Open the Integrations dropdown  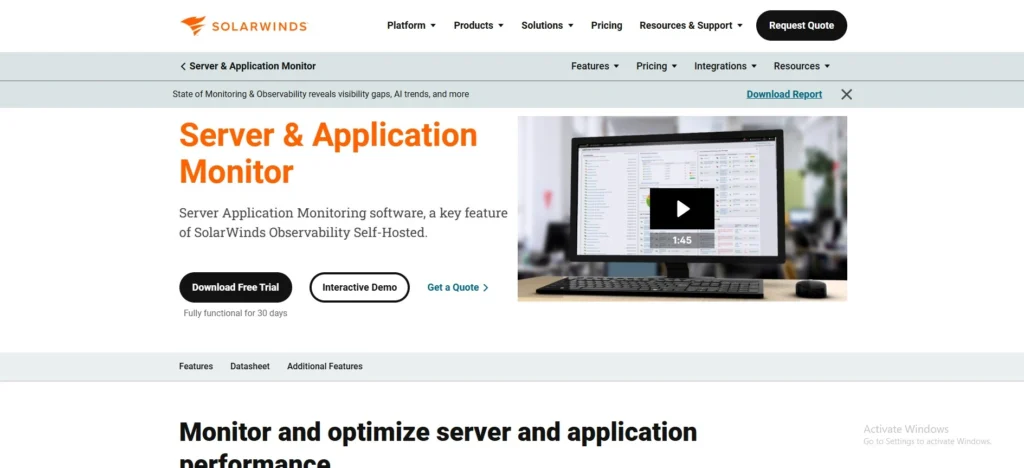(725, 66)
